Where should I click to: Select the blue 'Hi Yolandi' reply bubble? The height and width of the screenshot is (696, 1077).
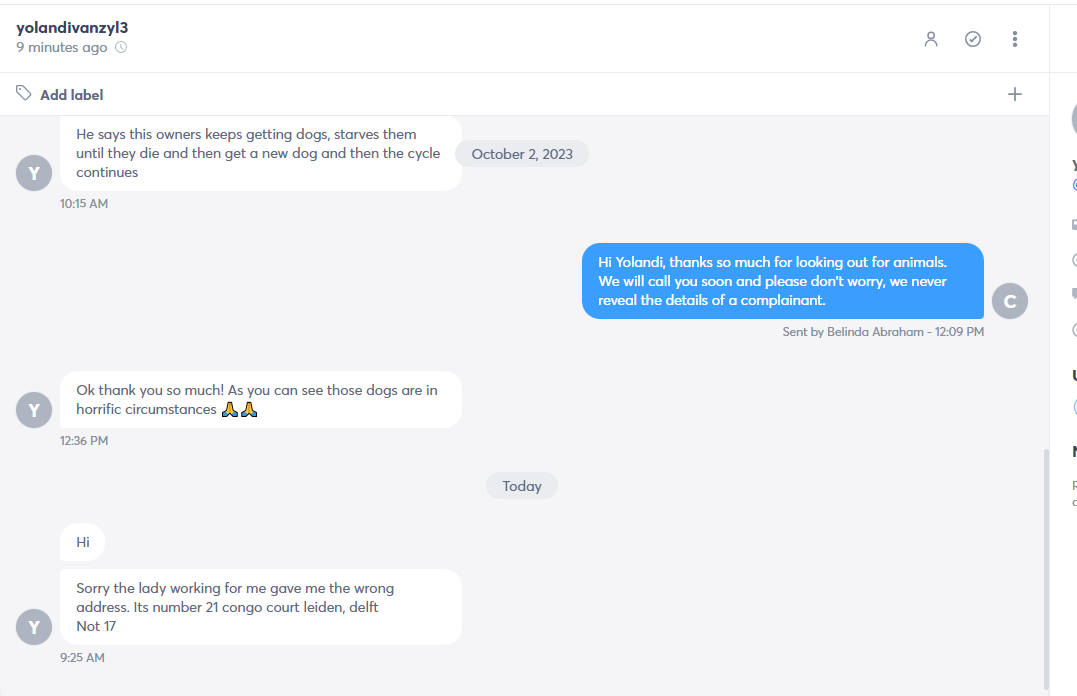tap(783, 281)
